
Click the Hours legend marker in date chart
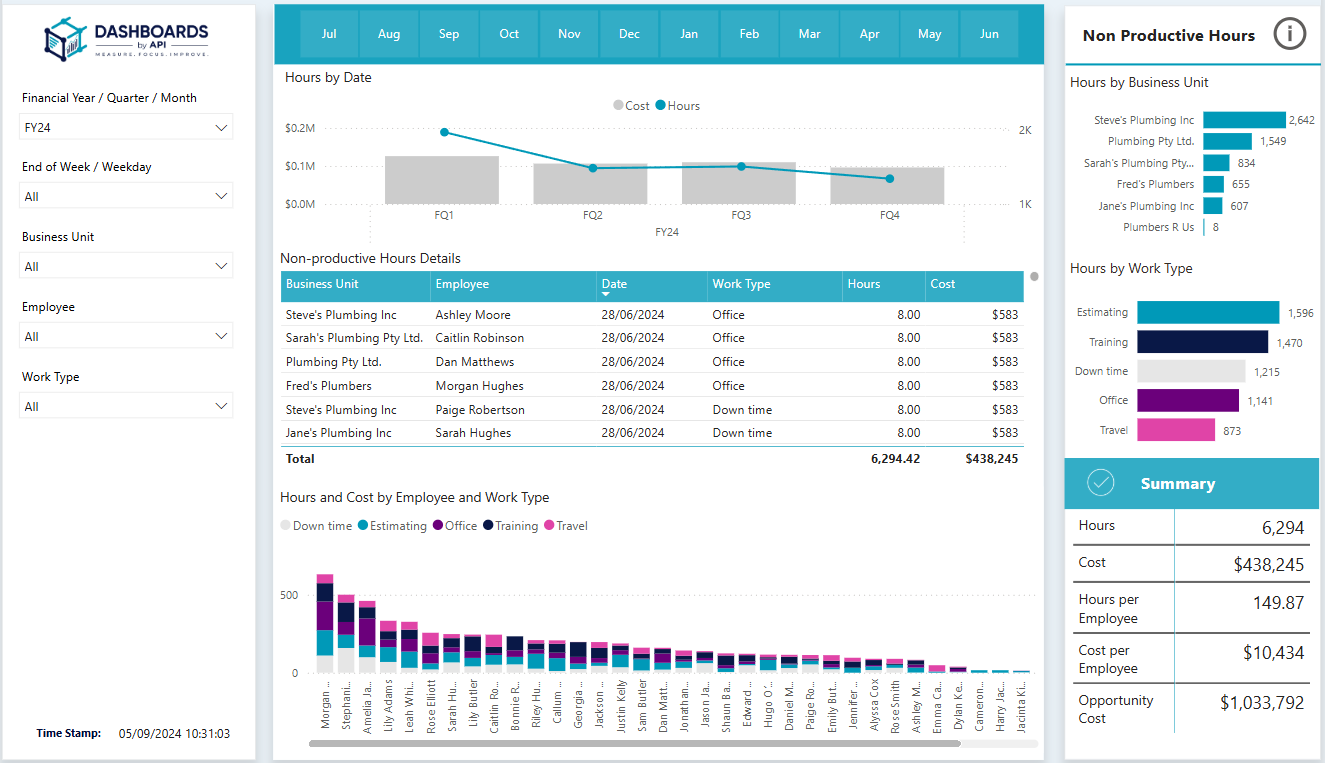660,106
